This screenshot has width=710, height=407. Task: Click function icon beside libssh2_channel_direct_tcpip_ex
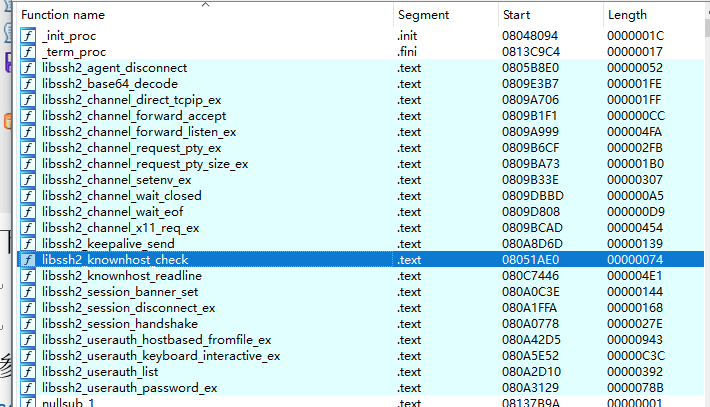[x=28, y=100]
